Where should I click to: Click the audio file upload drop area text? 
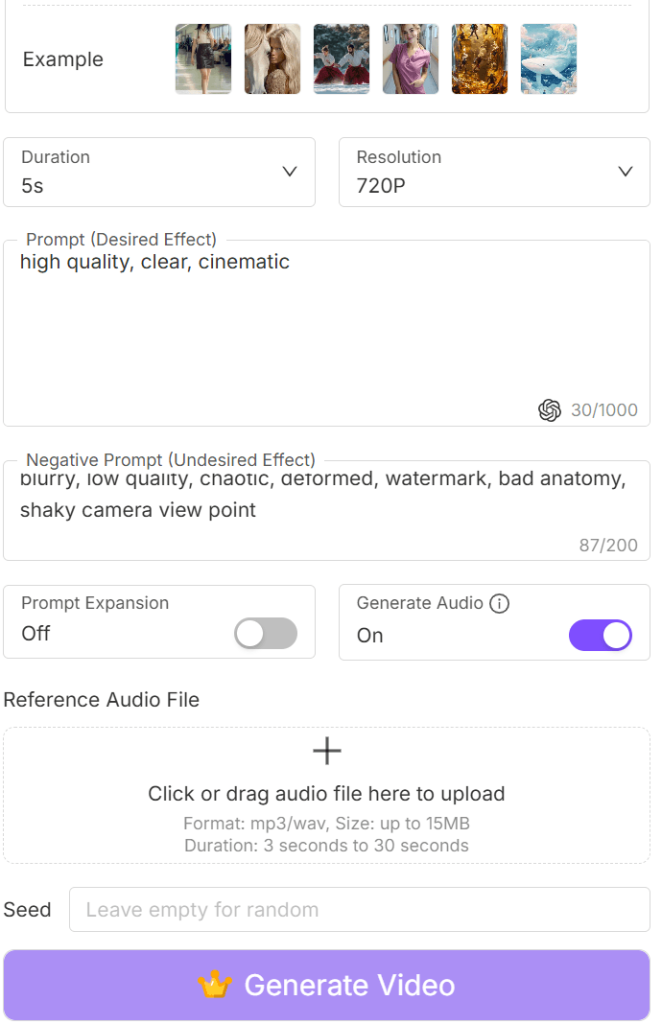326,794
